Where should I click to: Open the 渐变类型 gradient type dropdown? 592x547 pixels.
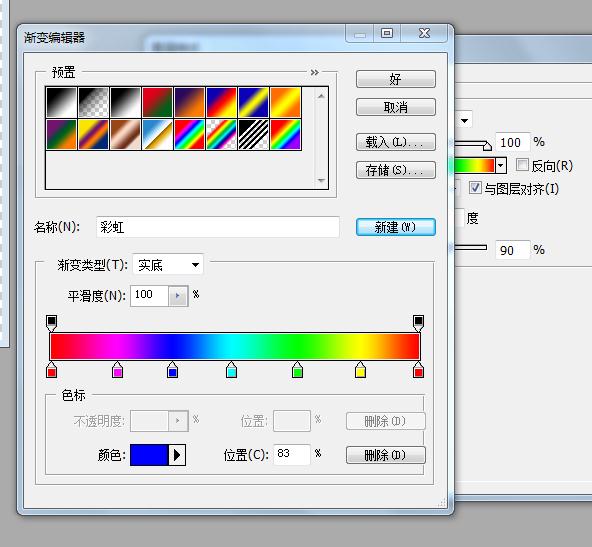click(168, 265)
